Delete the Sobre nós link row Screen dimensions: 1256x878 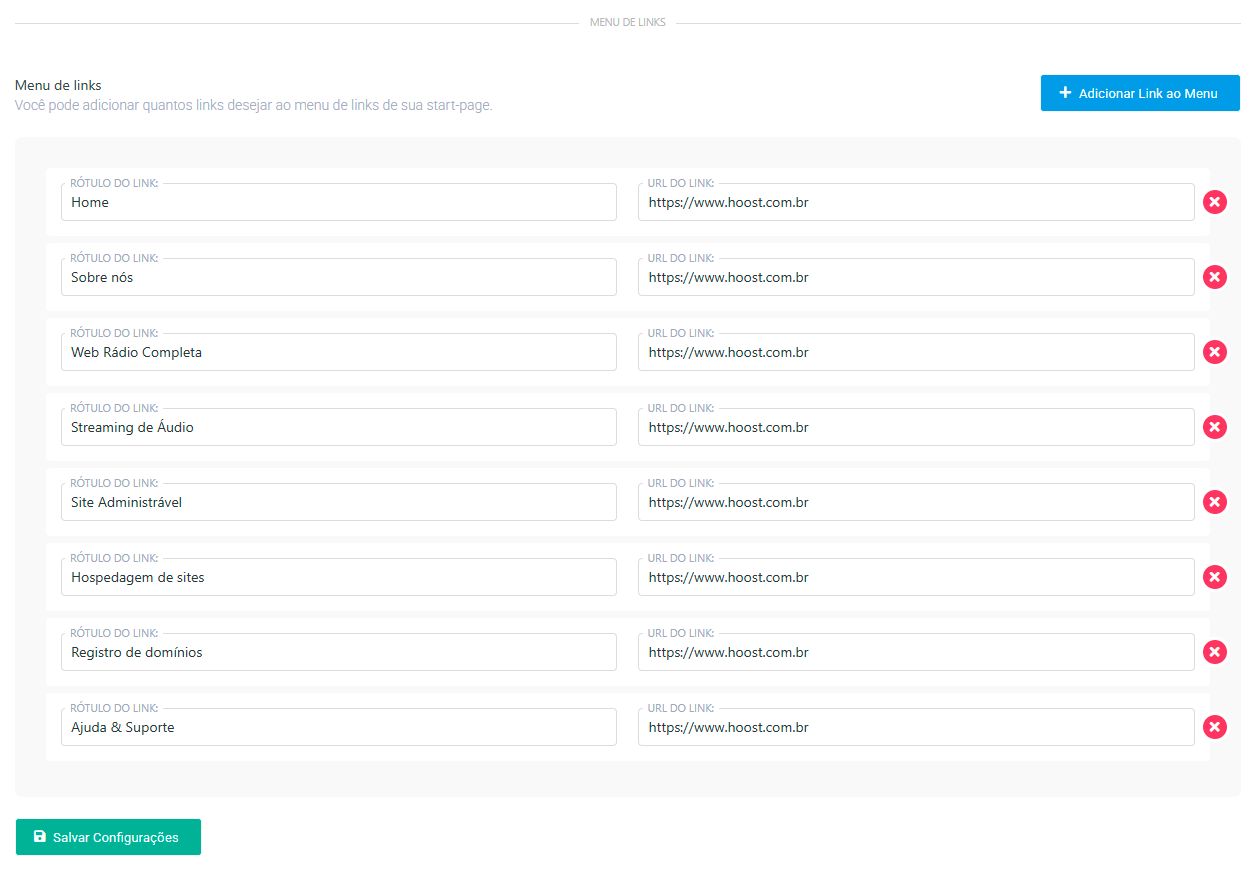click(x=1214, y=277)
